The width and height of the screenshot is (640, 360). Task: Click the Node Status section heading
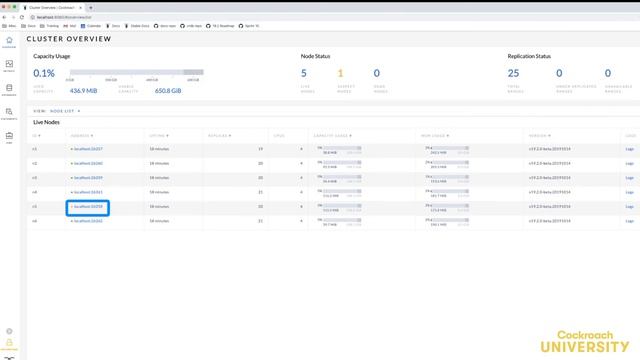(x=316, y=56)
